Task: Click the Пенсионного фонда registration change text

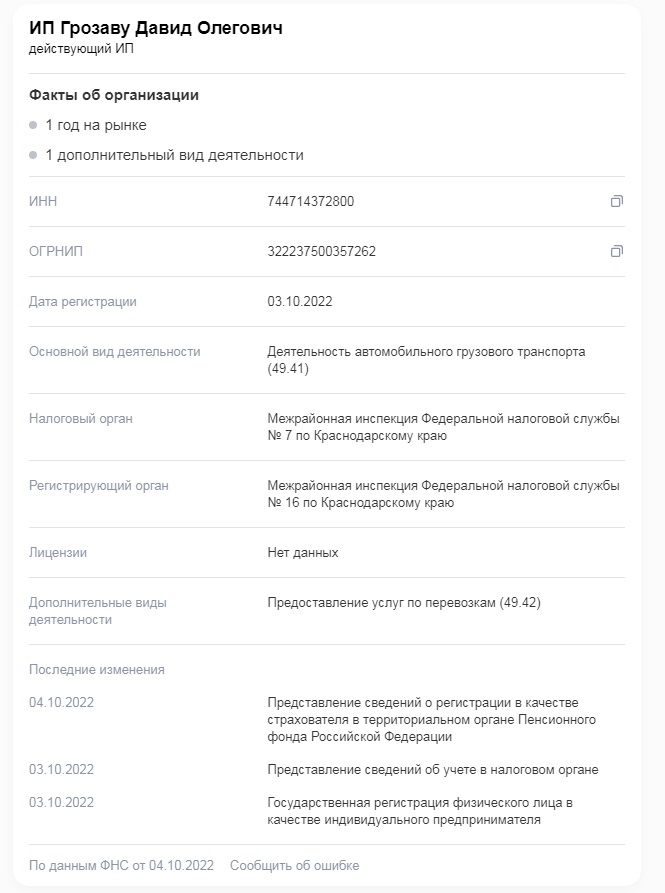Action: (x=432, y=719)
